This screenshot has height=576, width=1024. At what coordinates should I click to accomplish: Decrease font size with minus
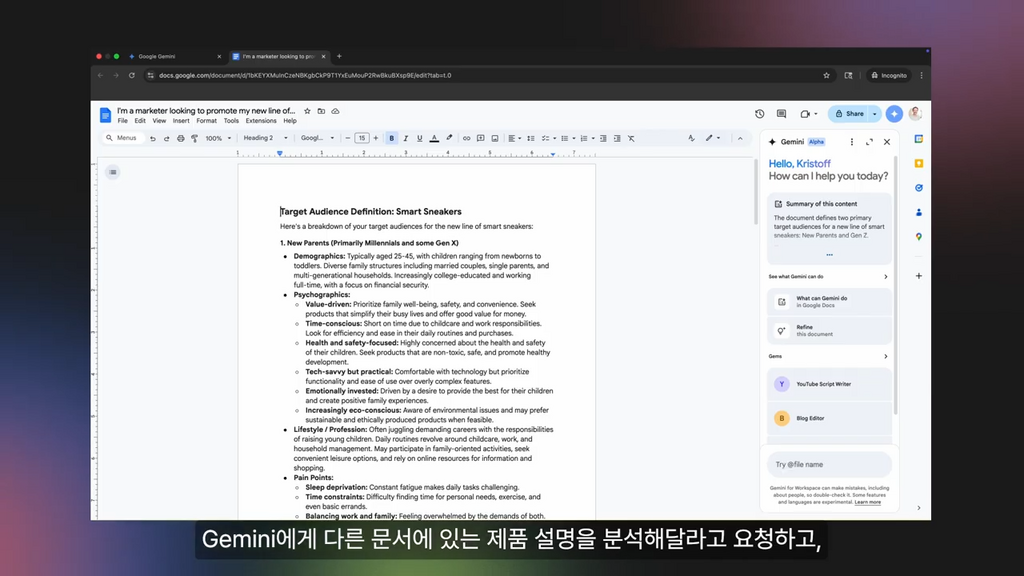[348, 138]
